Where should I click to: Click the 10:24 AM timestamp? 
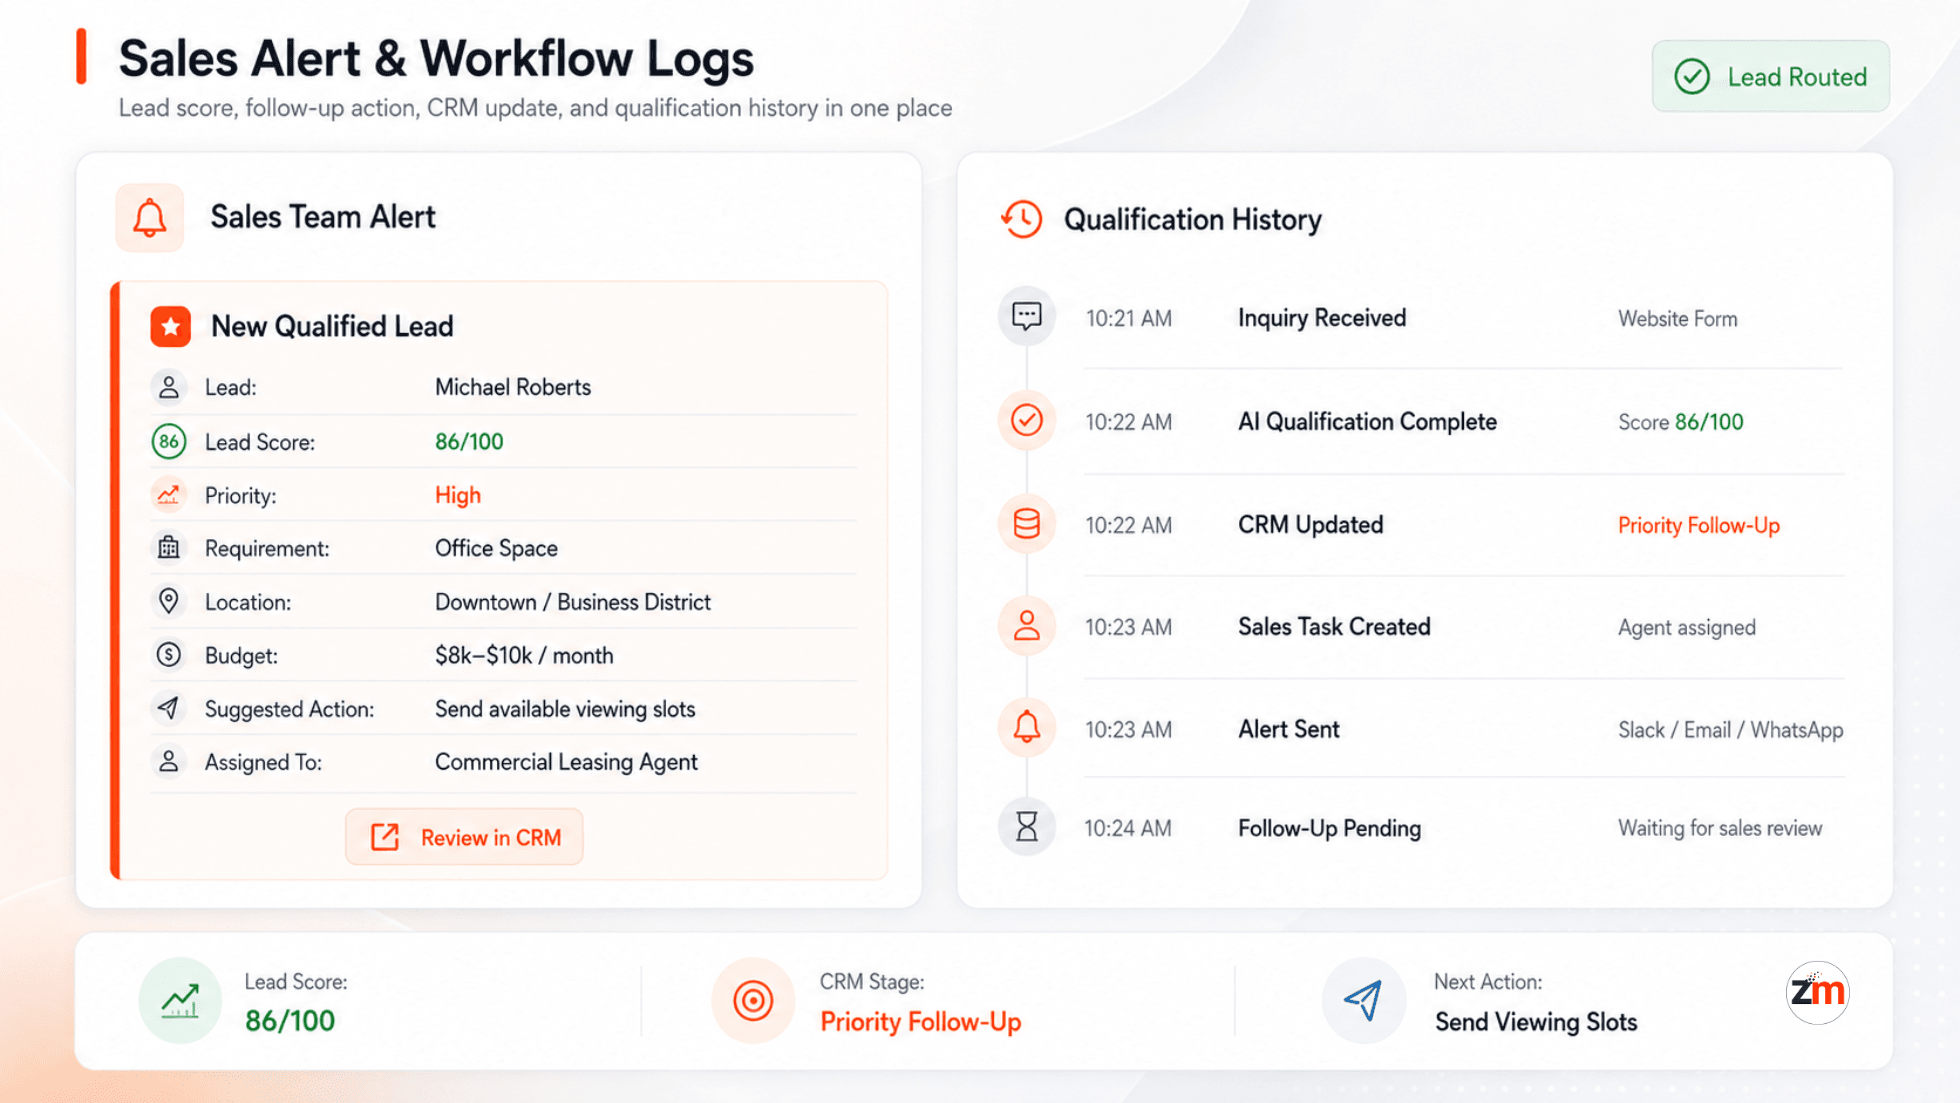click(x=1128, y=828)
